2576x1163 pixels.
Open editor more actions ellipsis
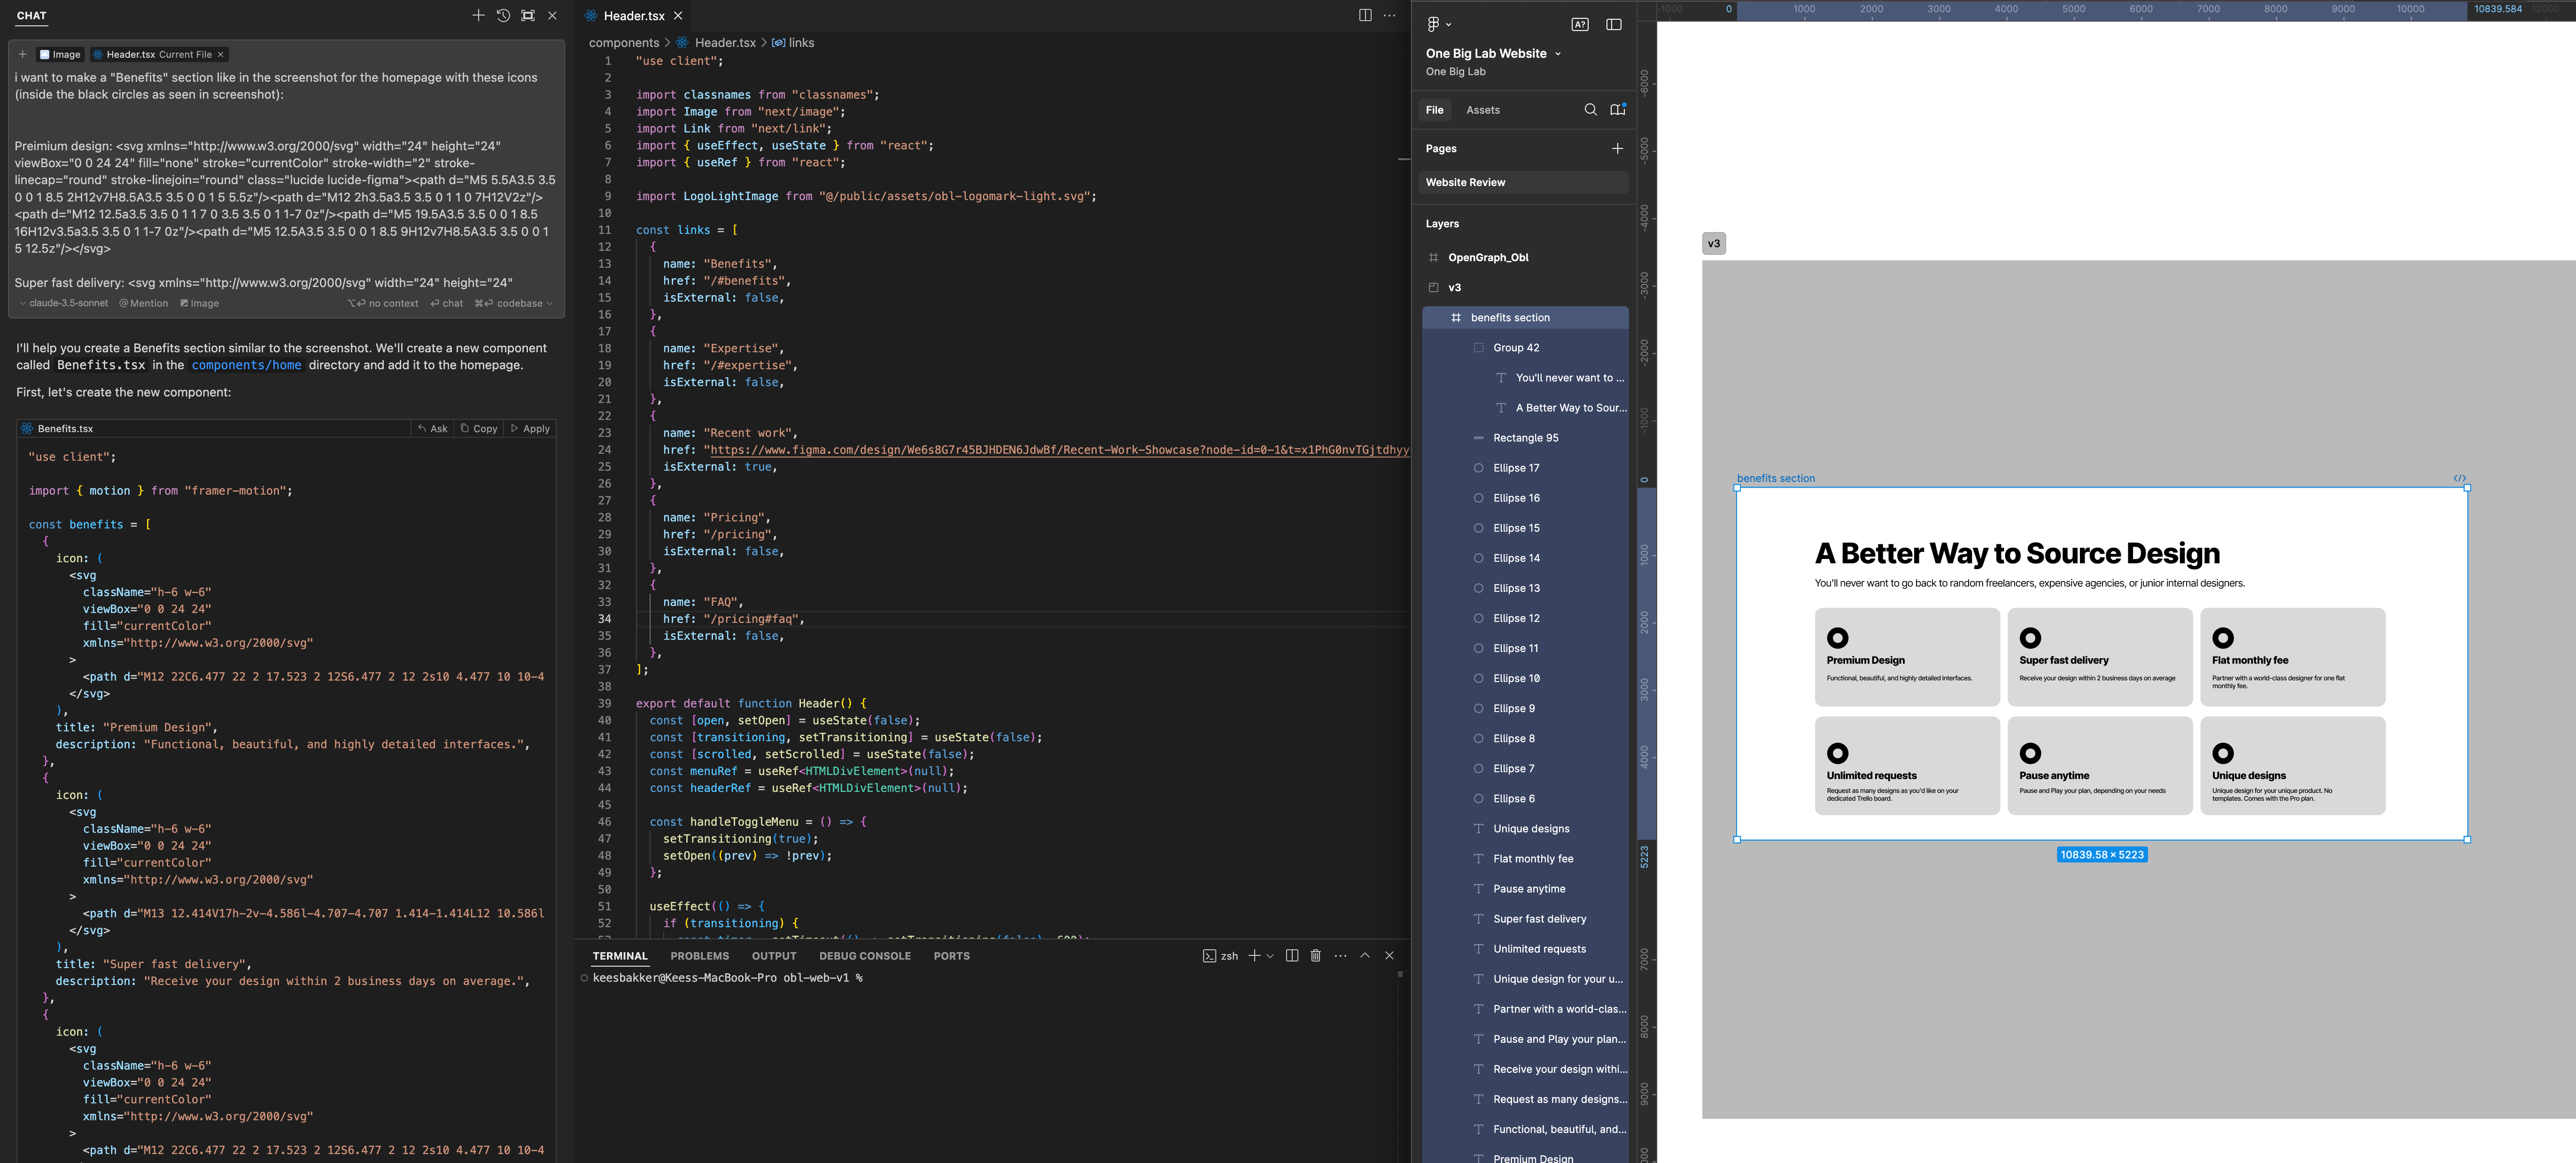point(1389,15)
